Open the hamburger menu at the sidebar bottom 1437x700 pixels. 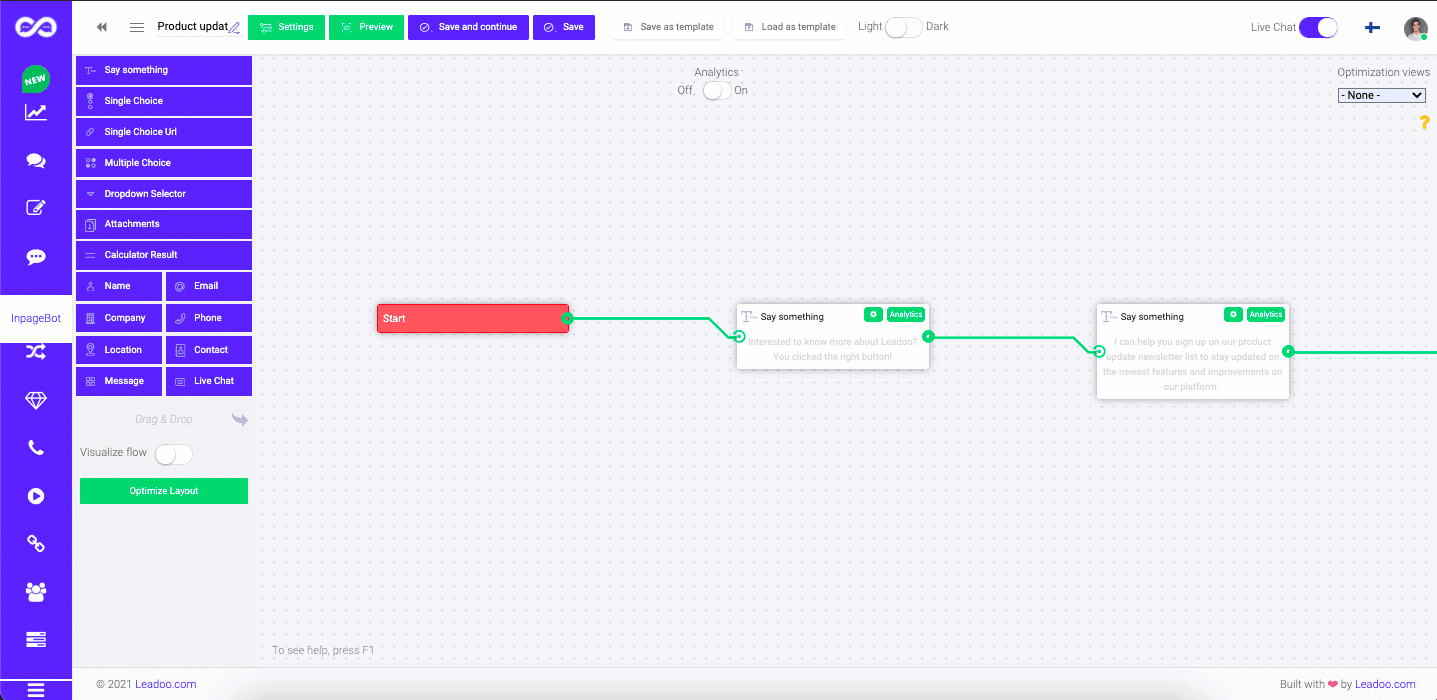(36, 688)
